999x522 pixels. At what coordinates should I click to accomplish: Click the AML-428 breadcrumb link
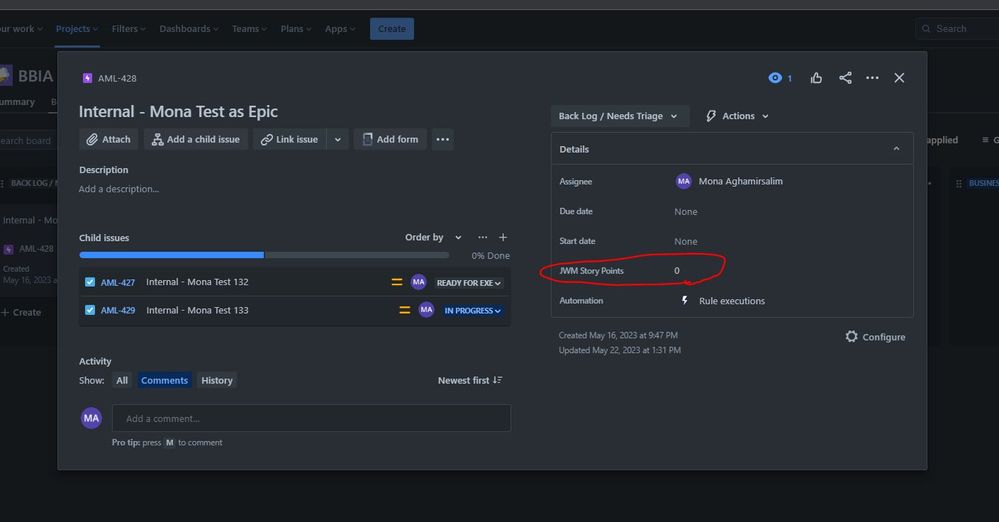pyautogui.click(x=117, y=78)
